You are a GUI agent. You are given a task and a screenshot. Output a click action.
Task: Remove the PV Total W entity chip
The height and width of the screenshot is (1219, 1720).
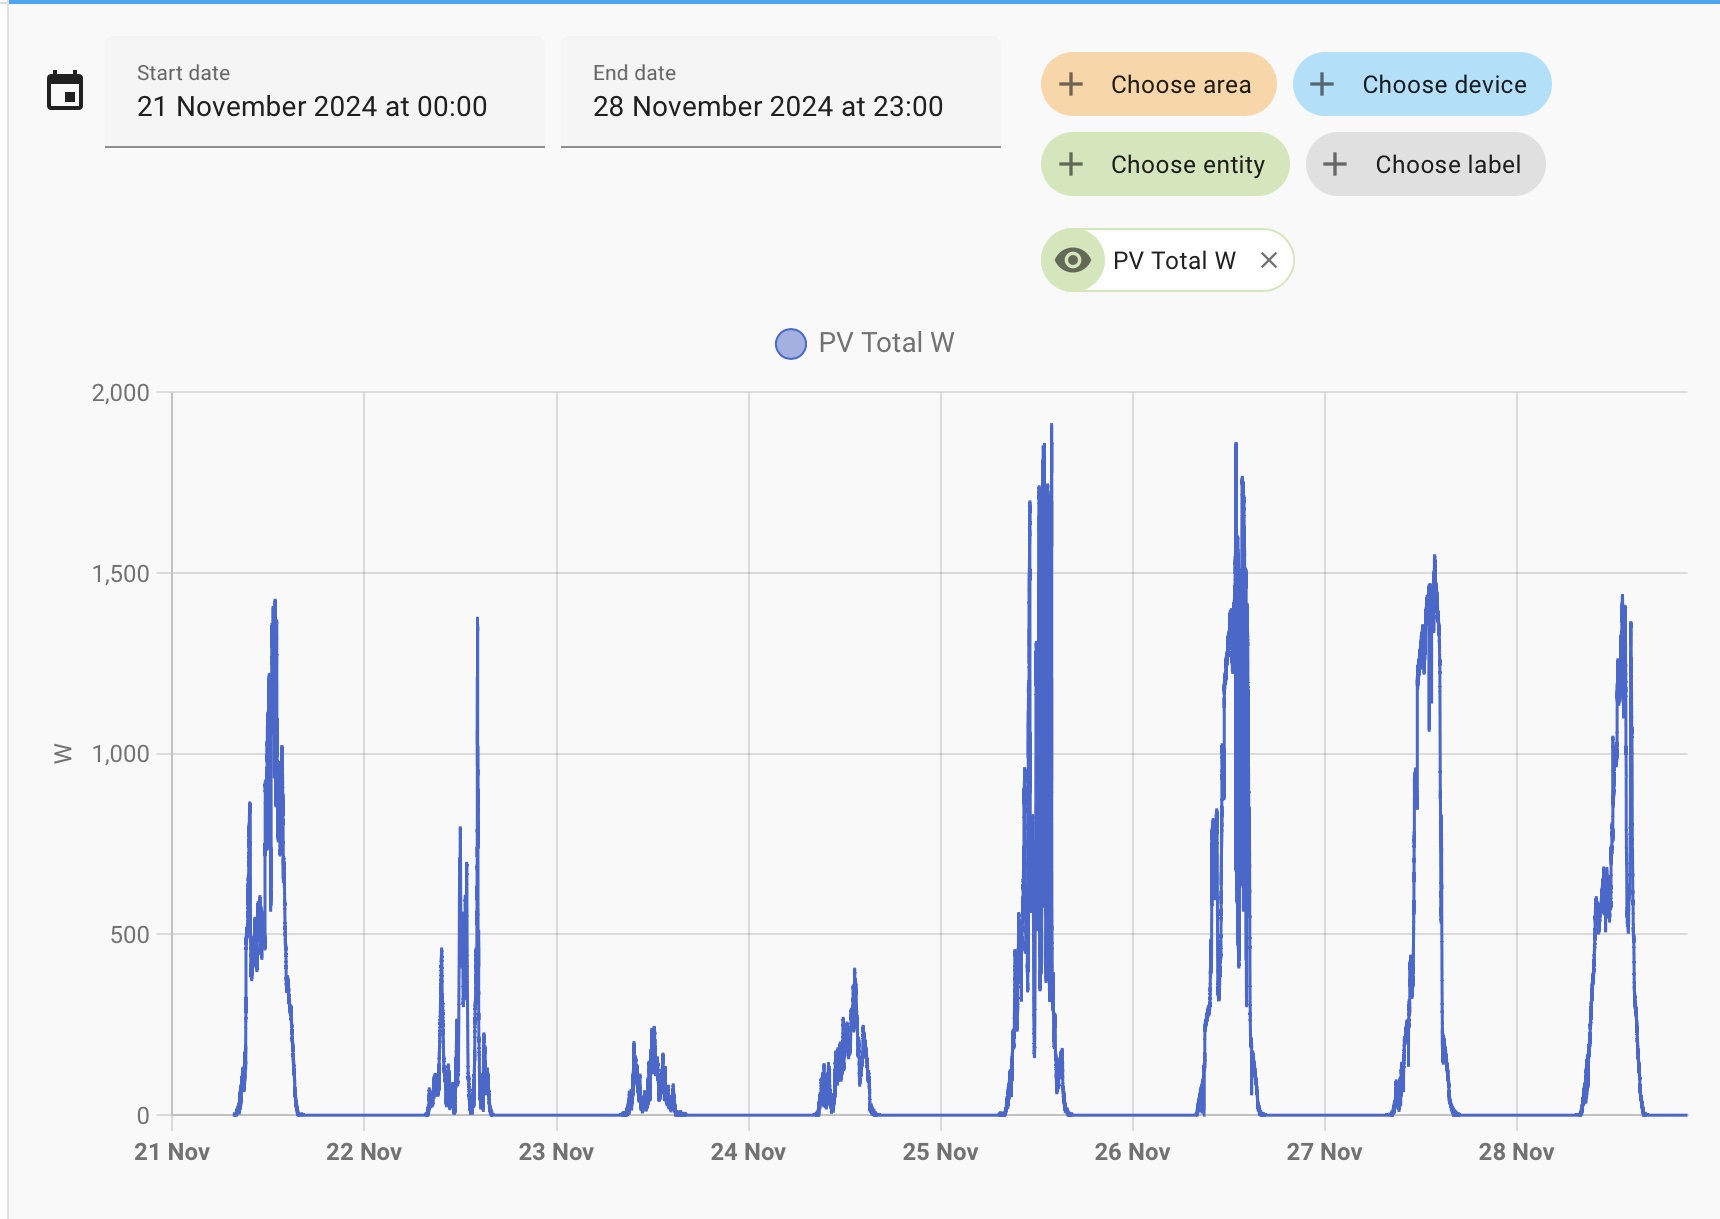1269,260
